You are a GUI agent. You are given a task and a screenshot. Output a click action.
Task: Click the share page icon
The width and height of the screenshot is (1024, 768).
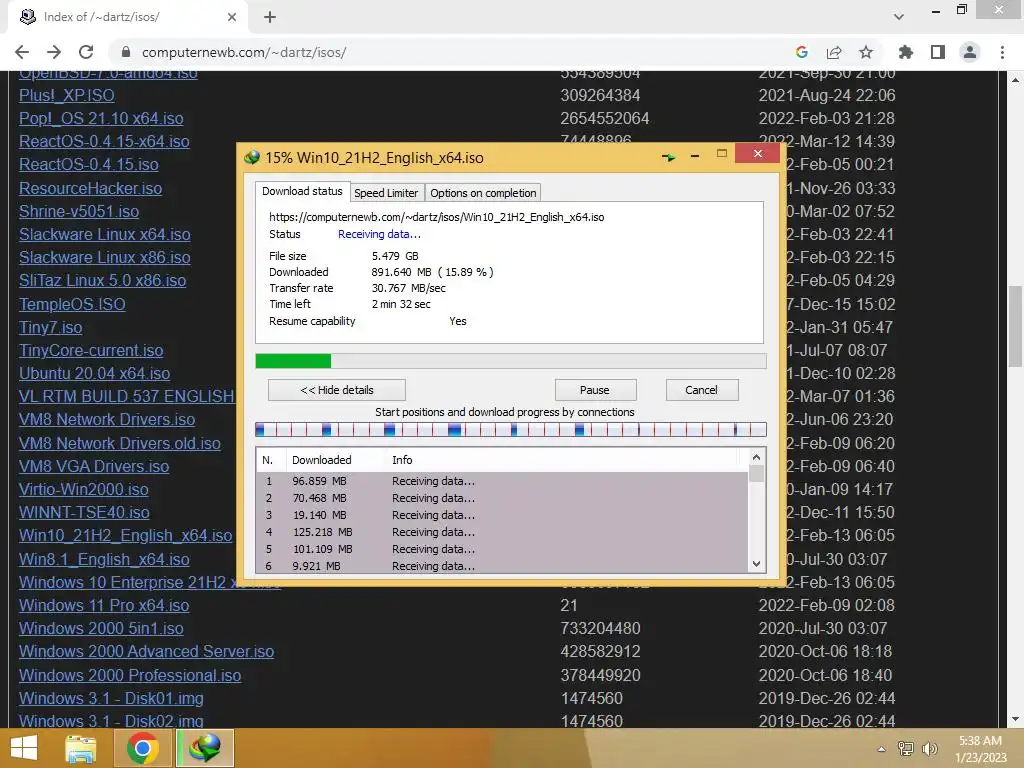(x=834, y=52)
